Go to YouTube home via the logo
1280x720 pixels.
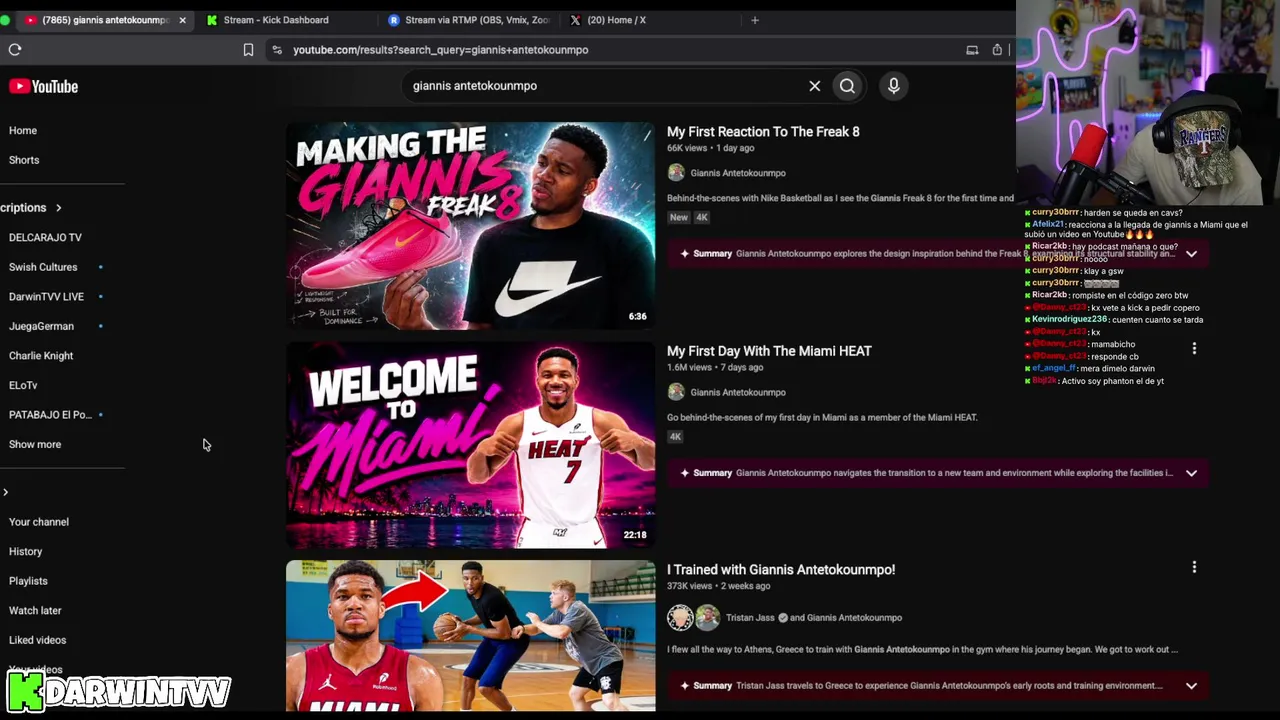(44, 86)
